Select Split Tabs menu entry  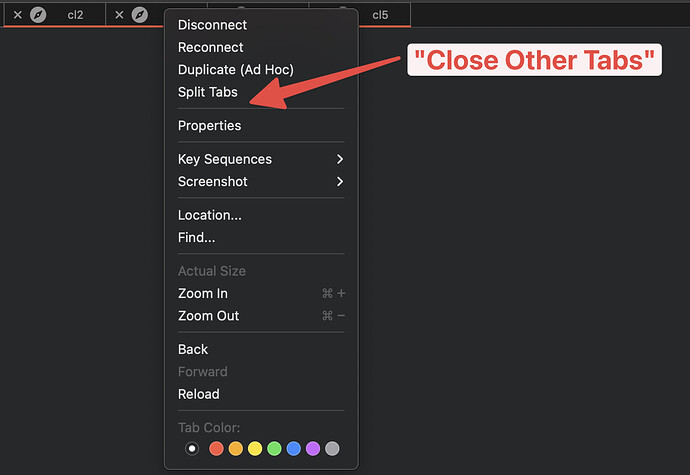coord(261,92)
